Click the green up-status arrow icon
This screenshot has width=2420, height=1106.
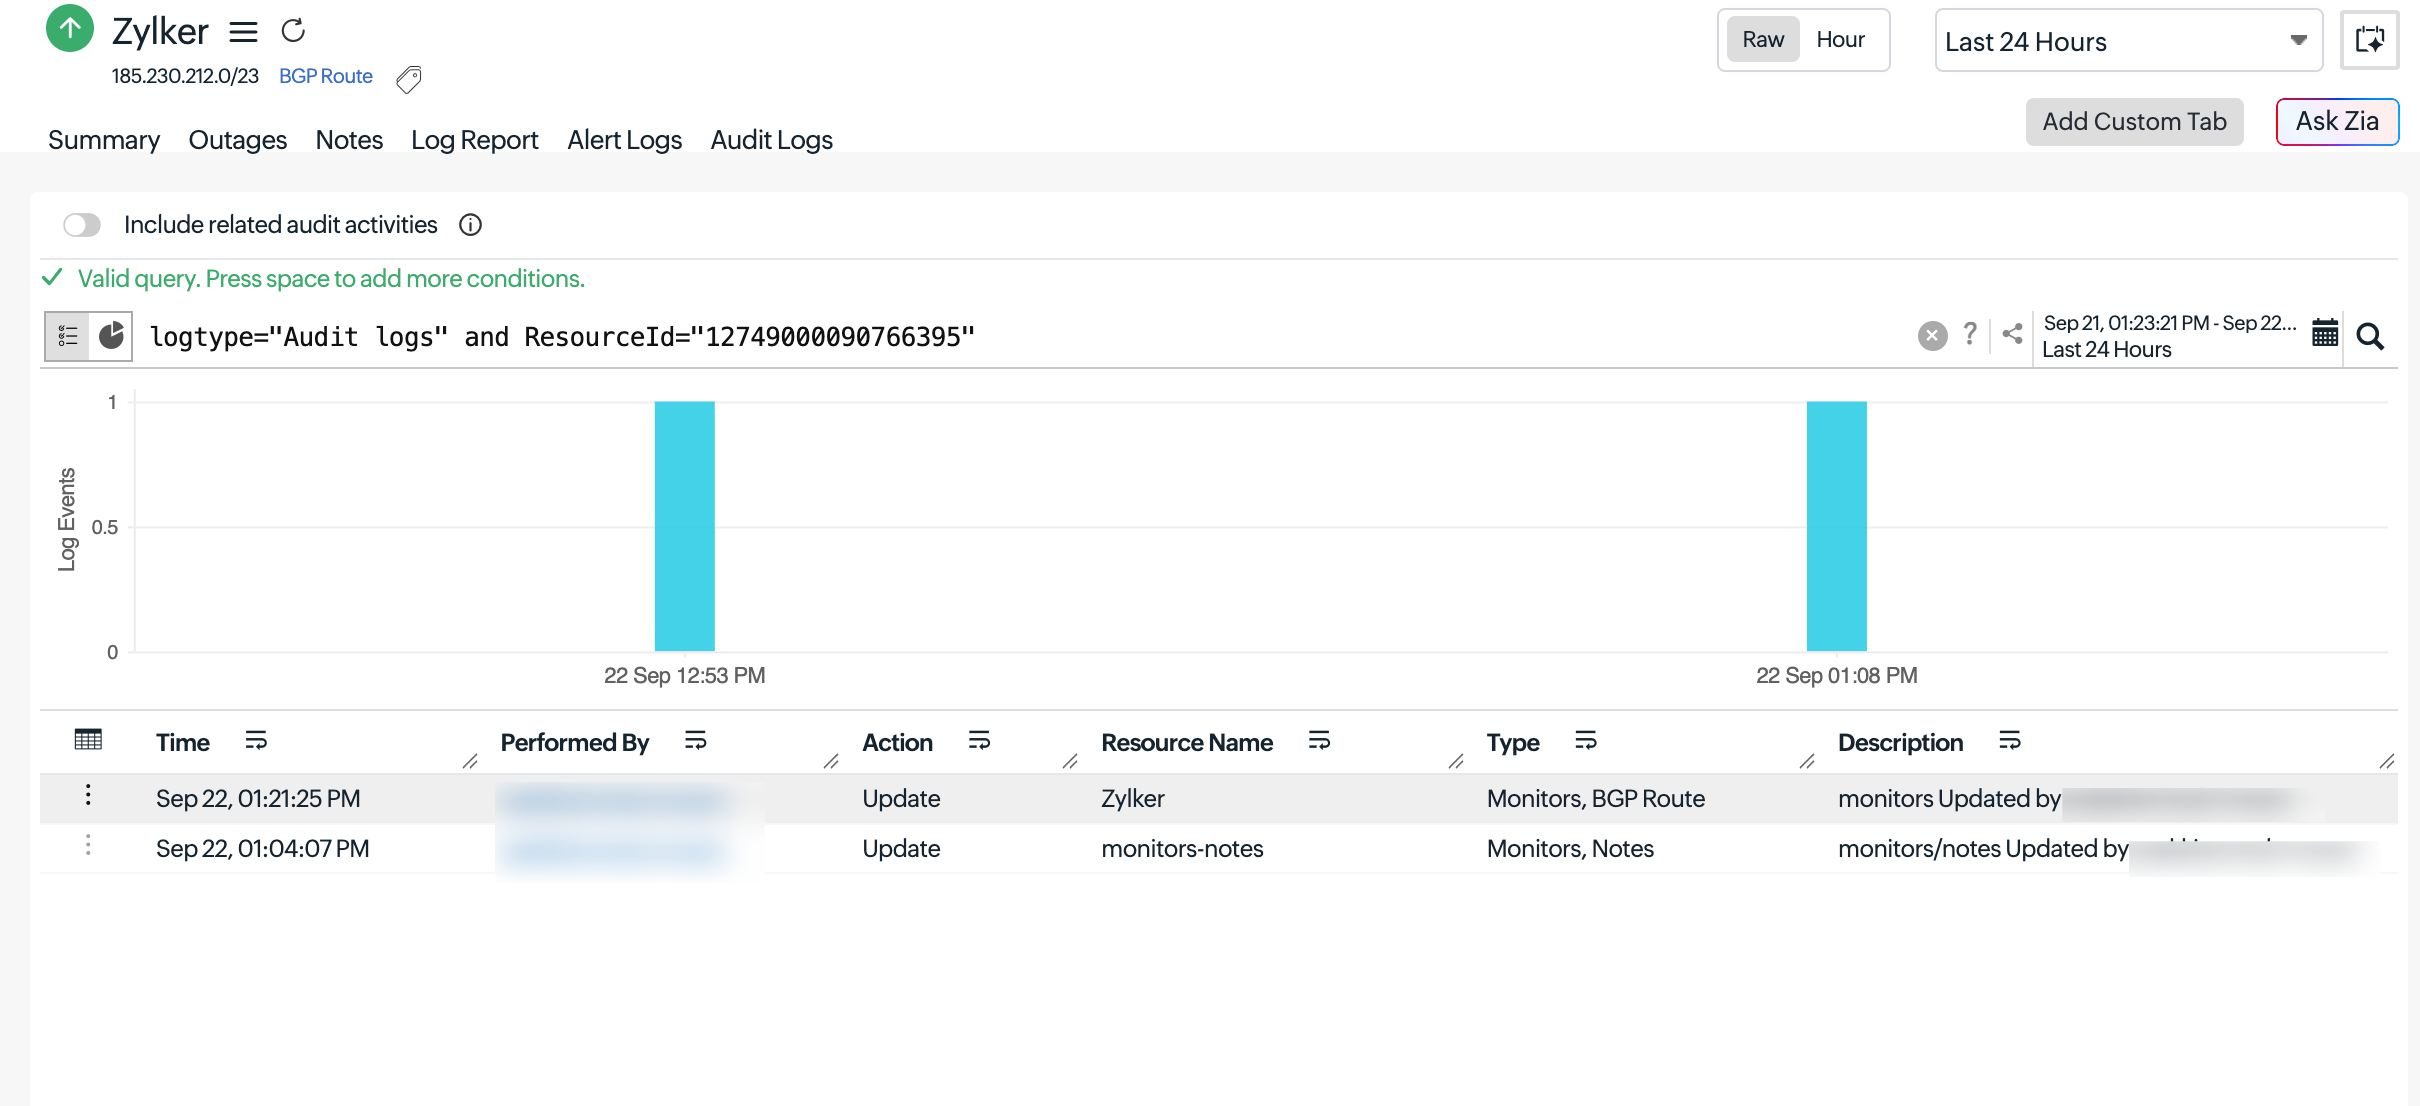[x=70, y=29]
